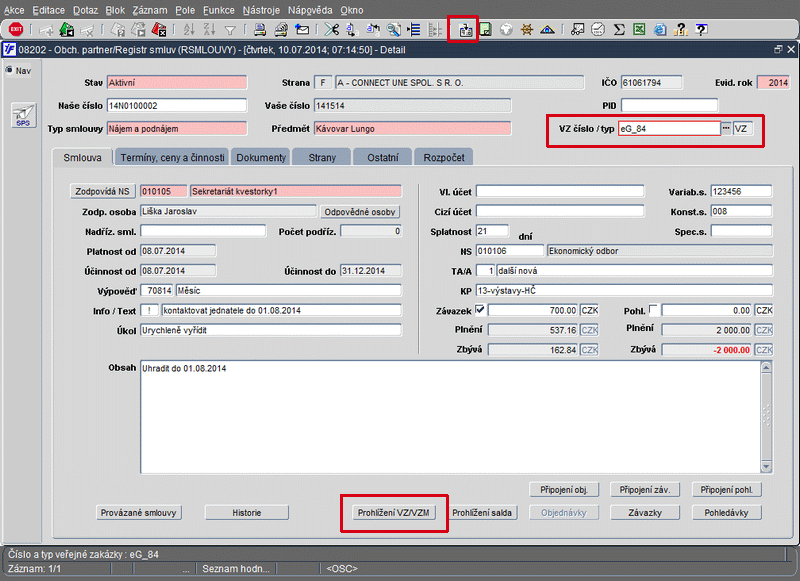Click the red EXIT stop-sign icon
This screenshot has width=800, height=581.
[x=16, y=30]
